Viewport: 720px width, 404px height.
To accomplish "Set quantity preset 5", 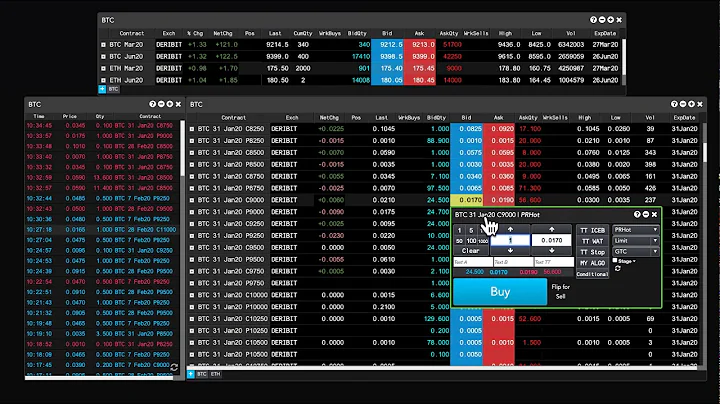I will (x=471, y=230).
